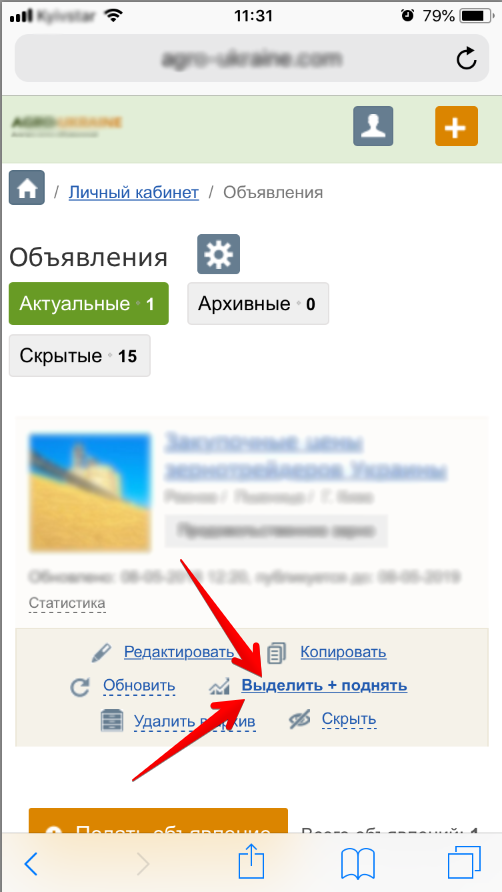Click the Редактировать link
The image size is (502, 892).
tap(179, 652)
